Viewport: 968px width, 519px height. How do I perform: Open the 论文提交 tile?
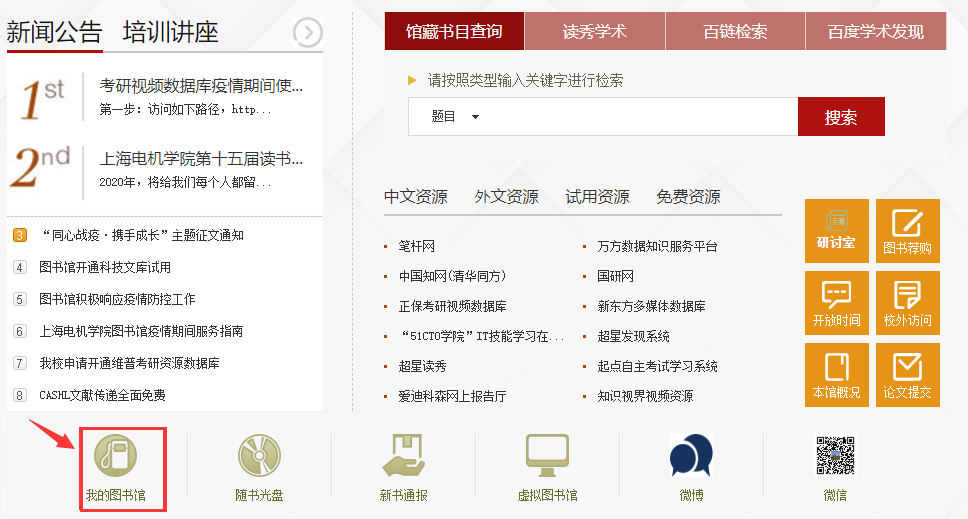click(907, 375)
